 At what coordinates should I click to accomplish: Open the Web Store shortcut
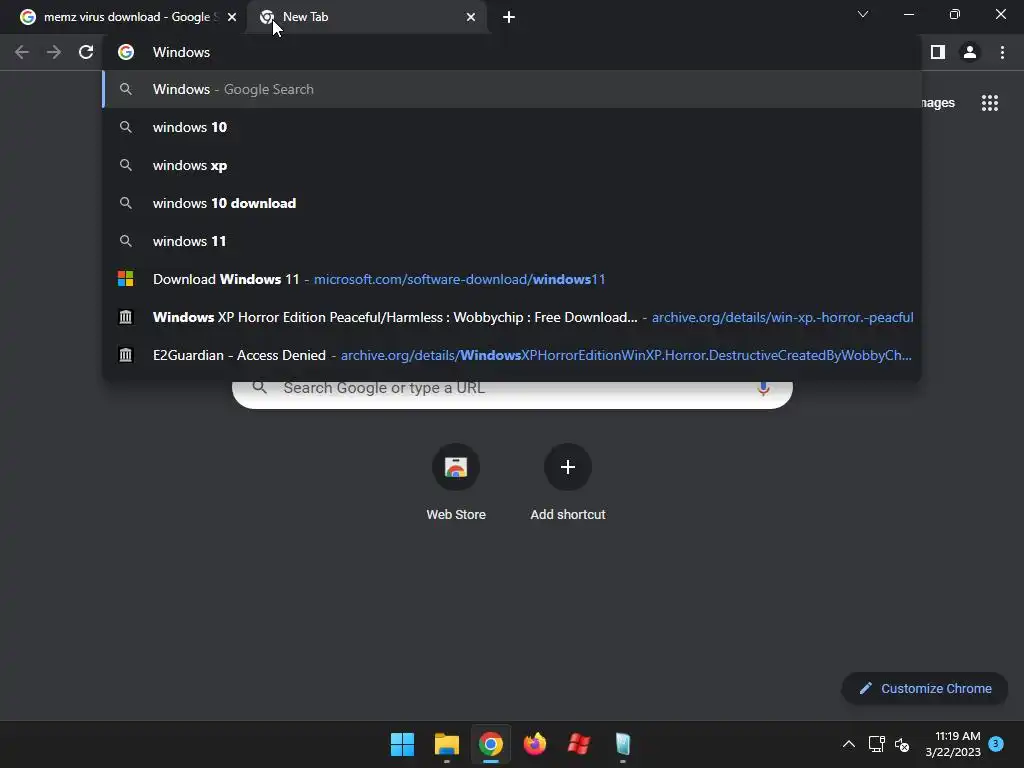[456, 483]
